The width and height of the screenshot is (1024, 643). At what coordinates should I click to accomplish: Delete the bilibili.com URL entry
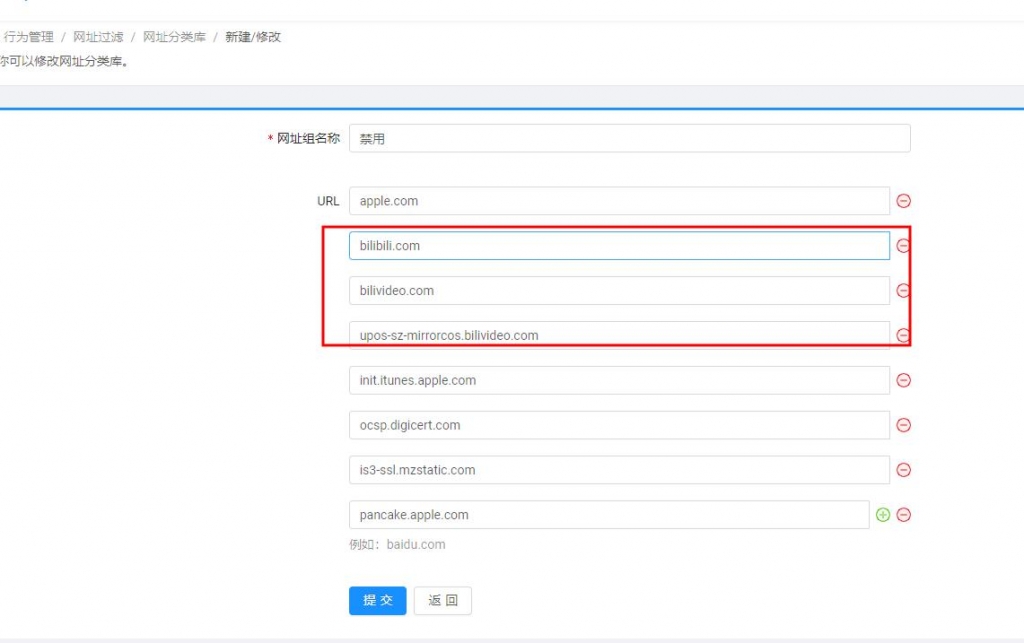click(x=903, y=246)
